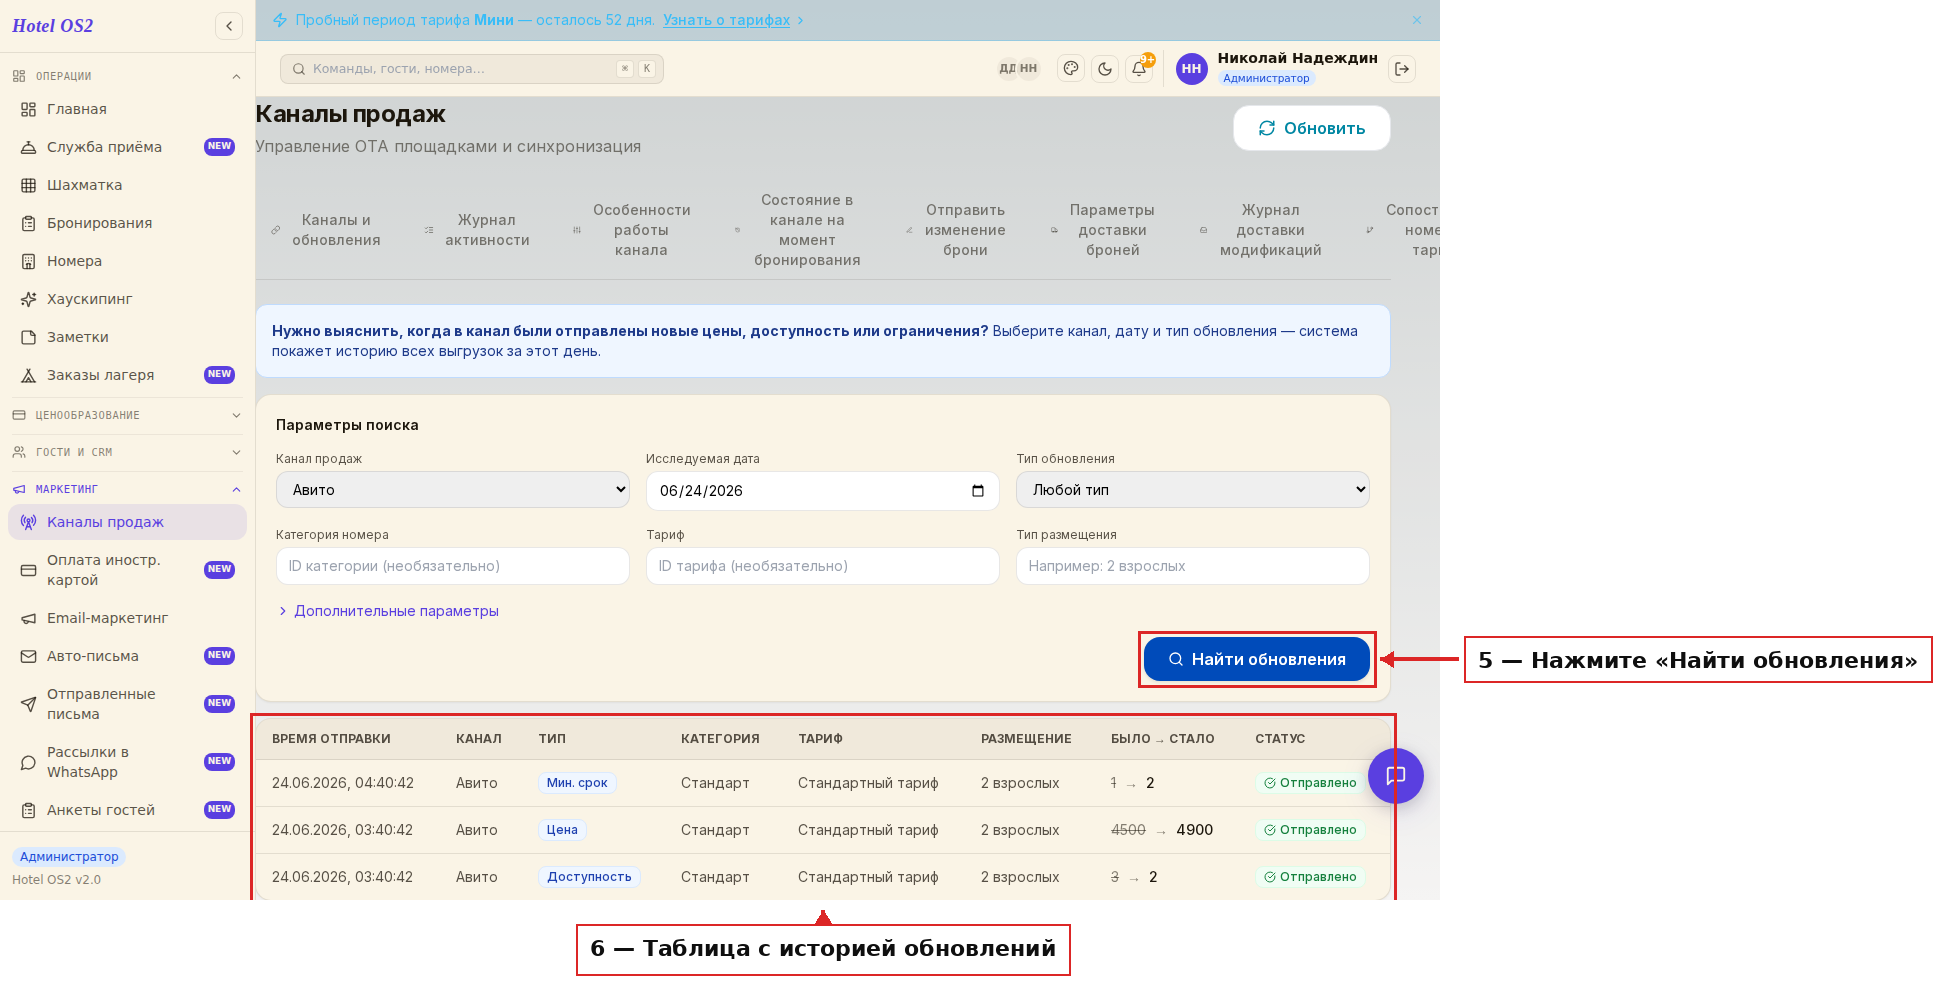Click the БЫЛО → СТАЛО column header

tap(1162, 739)
